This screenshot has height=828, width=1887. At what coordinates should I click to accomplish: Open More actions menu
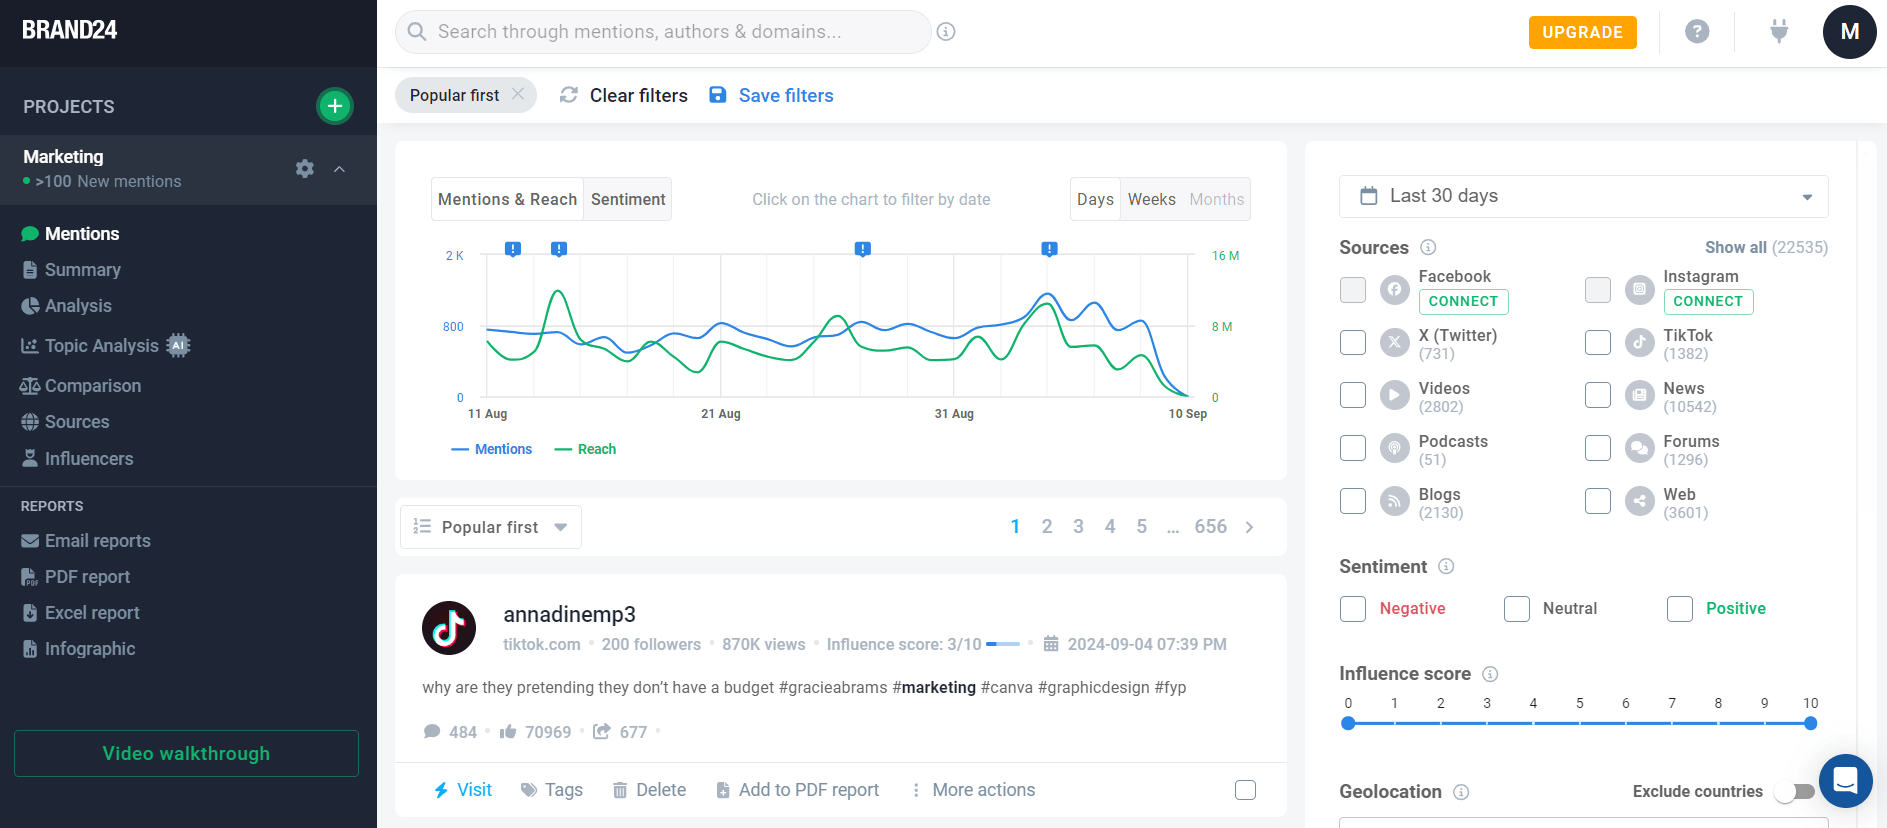point(972,790)
